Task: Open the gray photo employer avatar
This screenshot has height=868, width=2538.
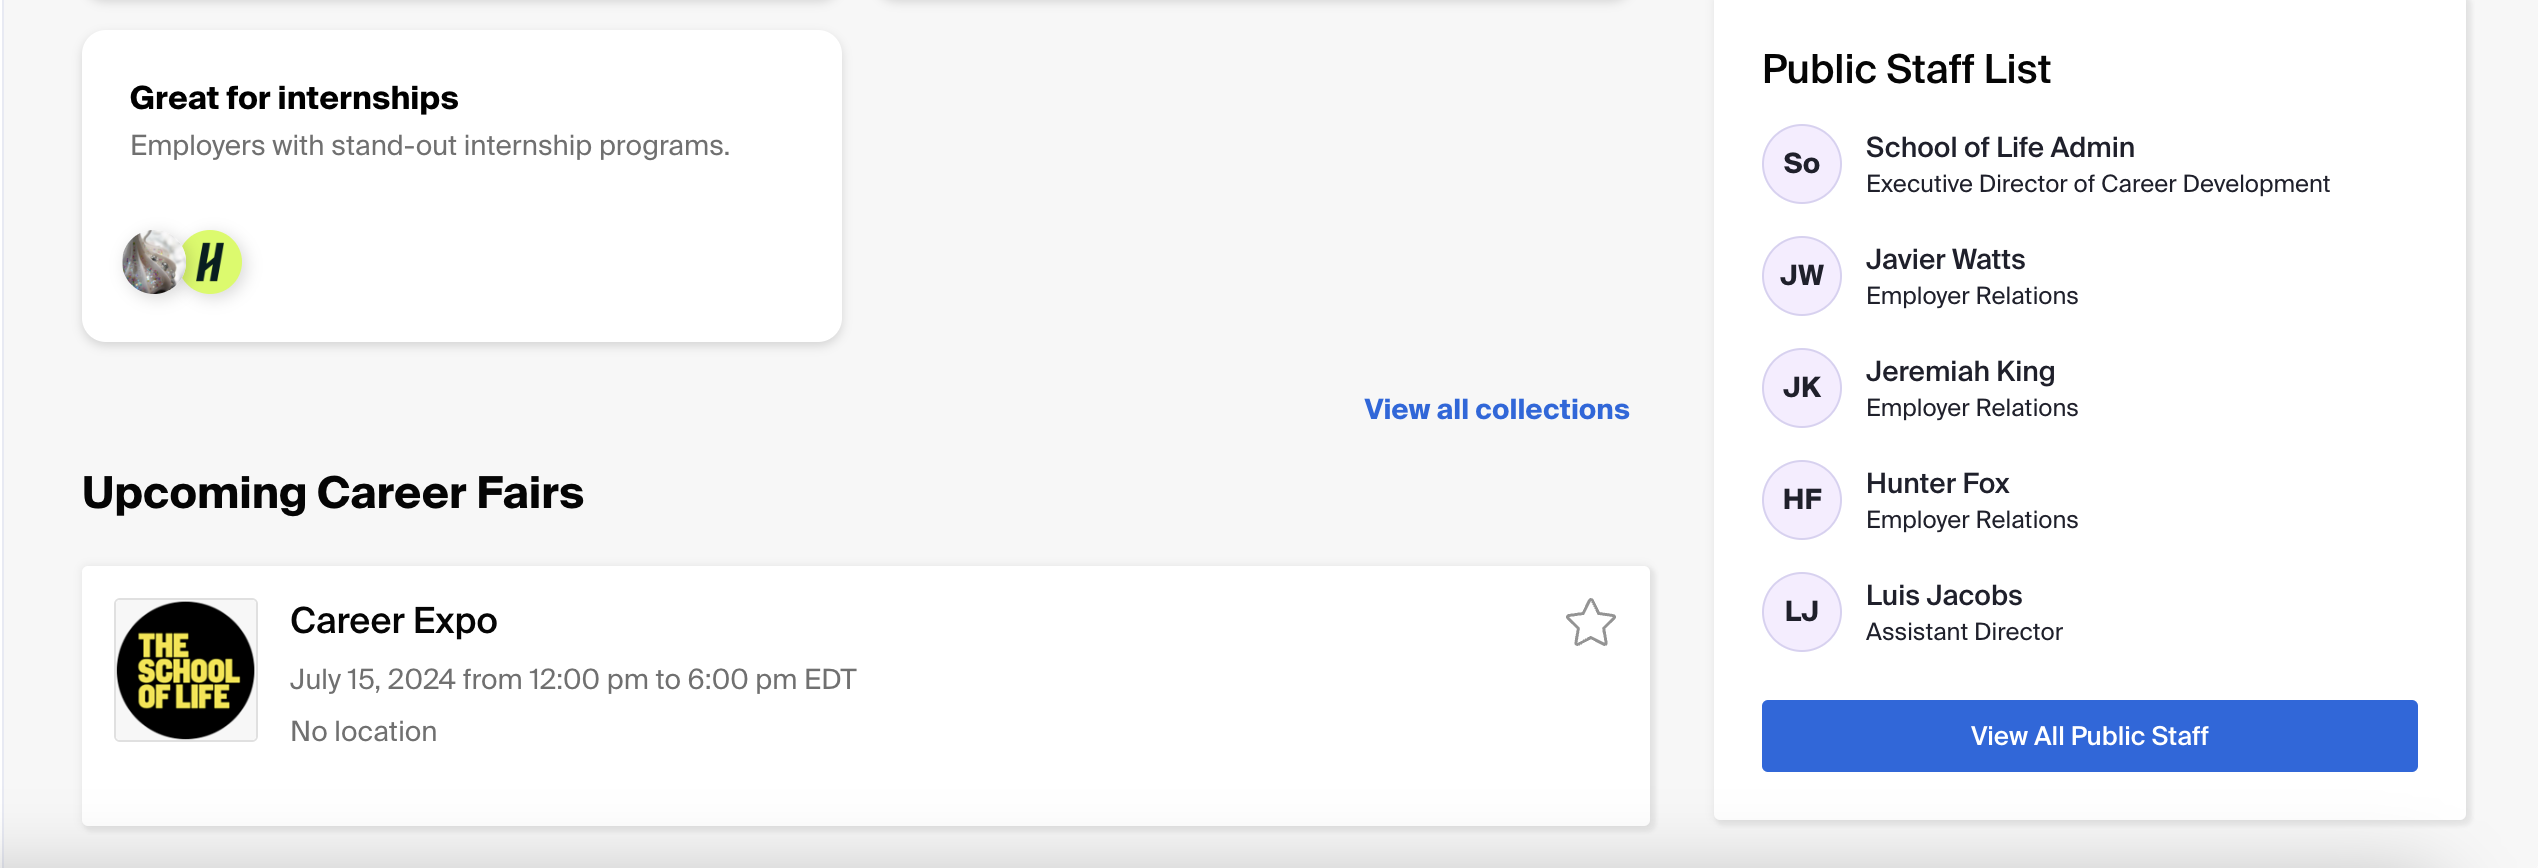Action: coord(152,262)
